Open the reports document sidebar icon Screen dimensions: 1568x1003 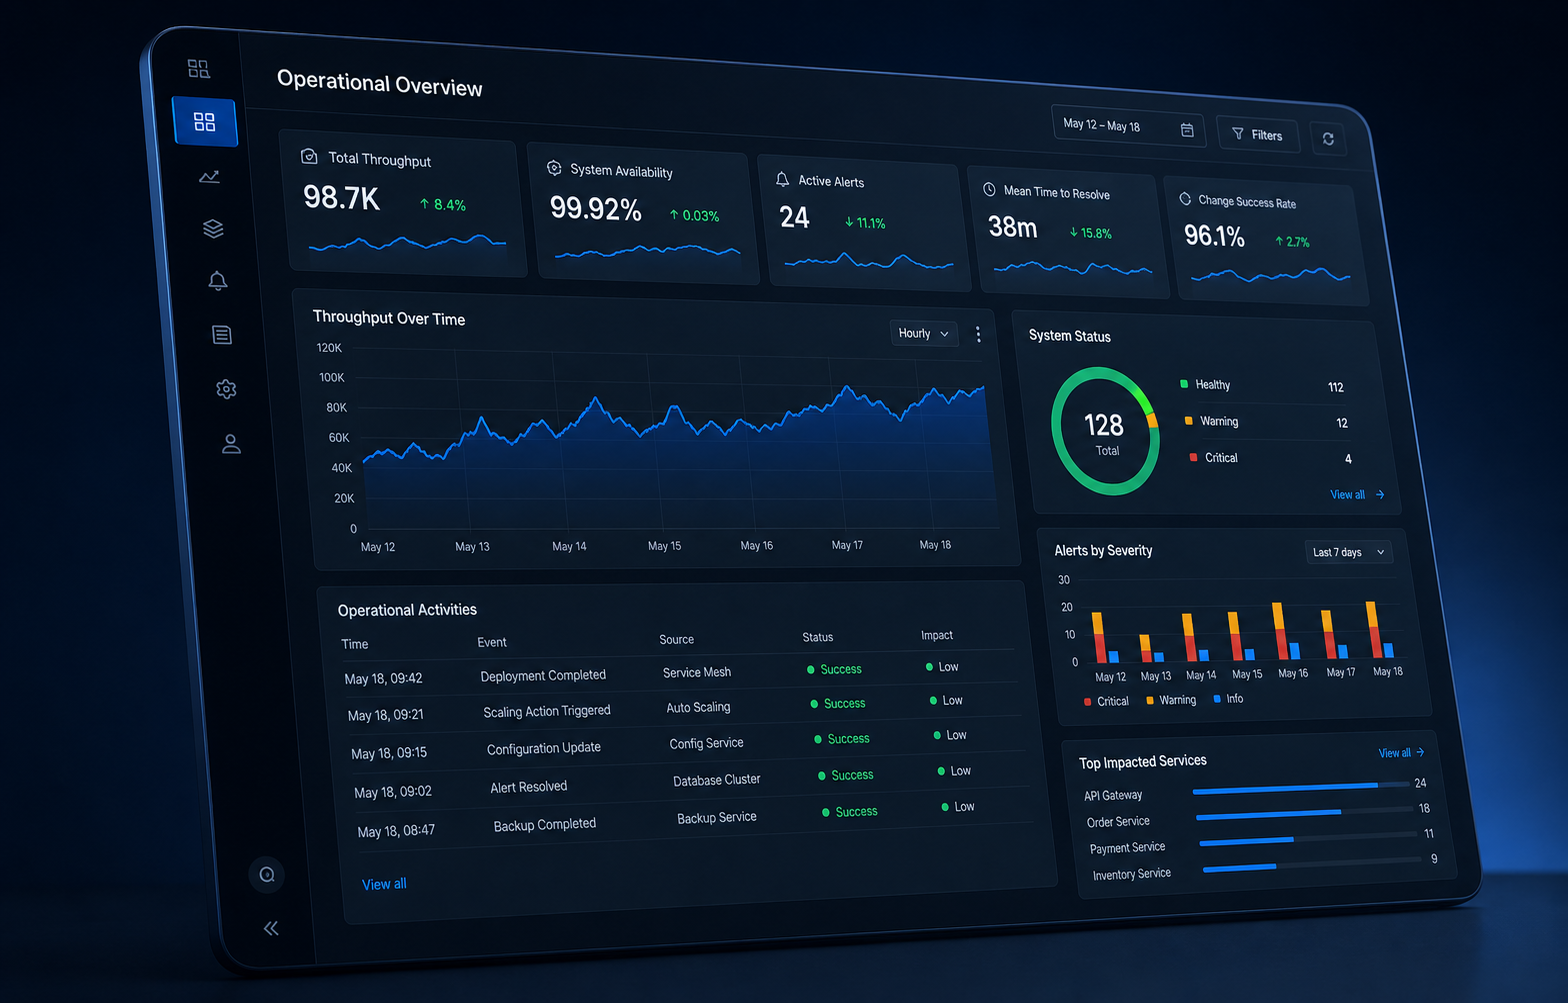tap(222, 334)
